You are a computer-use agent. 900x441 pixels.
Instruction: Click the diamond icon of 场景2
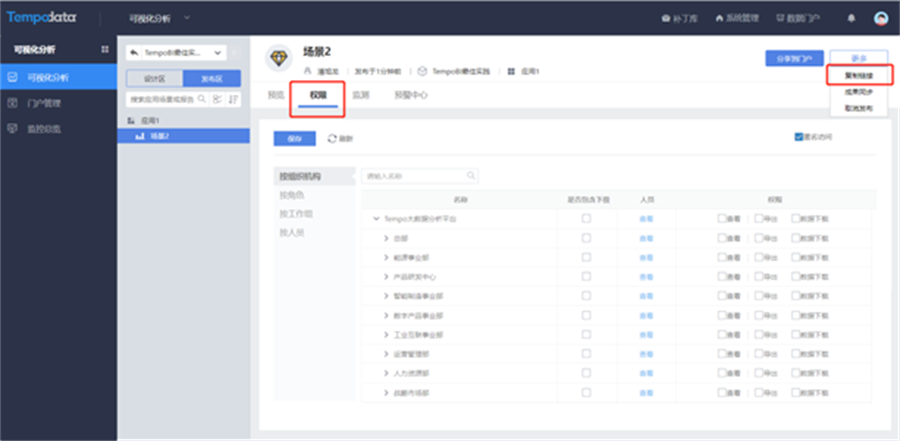click(278, 58)
